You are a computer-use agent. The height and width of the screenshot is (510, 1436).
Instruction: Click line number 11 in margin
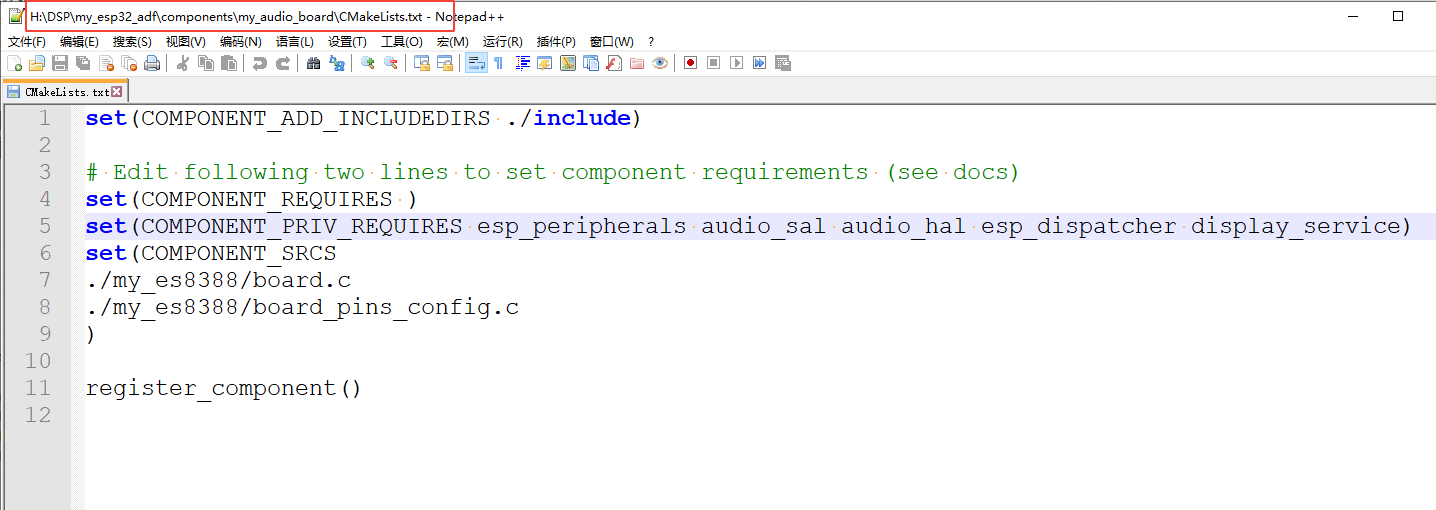click(37, 388)
